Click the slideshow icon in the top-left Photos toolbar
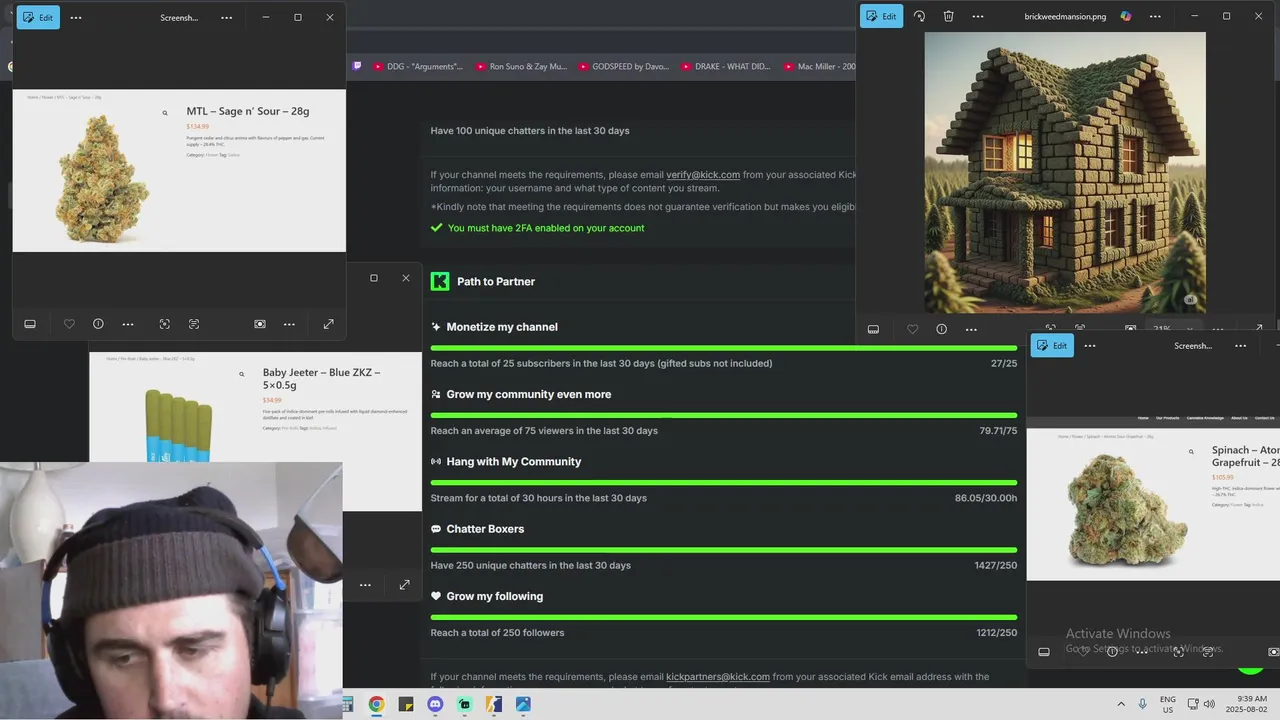This screenshot has width=1280, height=720. click(x=260, y=324)
